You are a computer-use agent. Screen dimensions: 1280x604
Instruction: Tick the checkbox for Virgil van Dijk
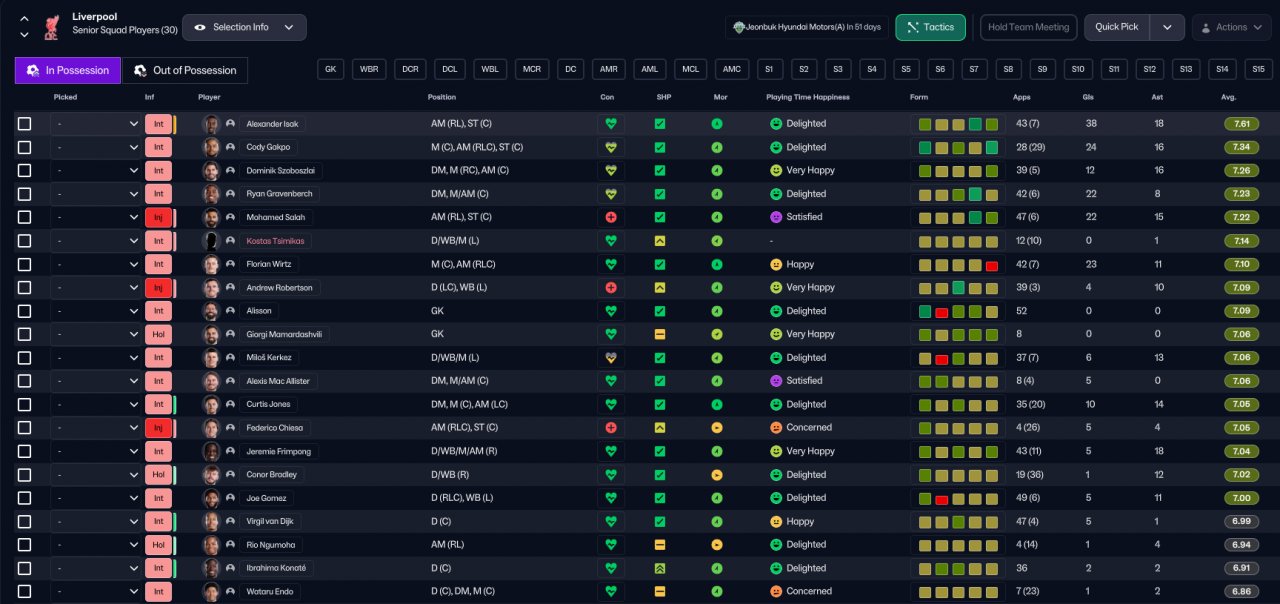pos(25,521)
